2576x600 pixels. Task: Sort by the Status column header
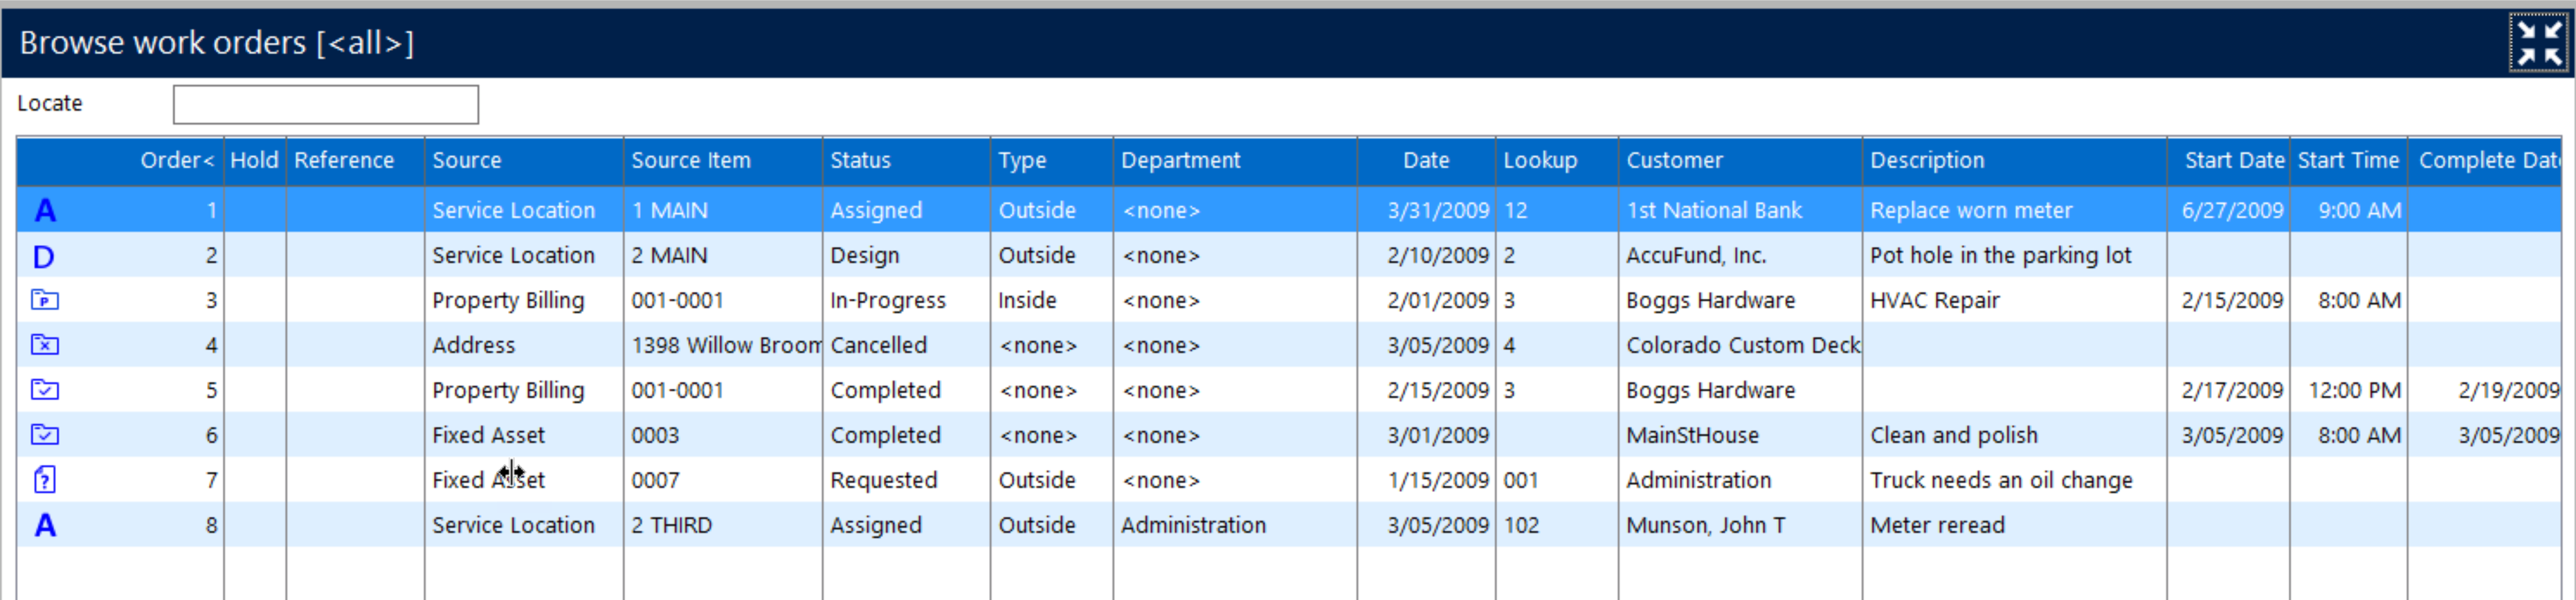pyautogui.click(x=860, y=160)
